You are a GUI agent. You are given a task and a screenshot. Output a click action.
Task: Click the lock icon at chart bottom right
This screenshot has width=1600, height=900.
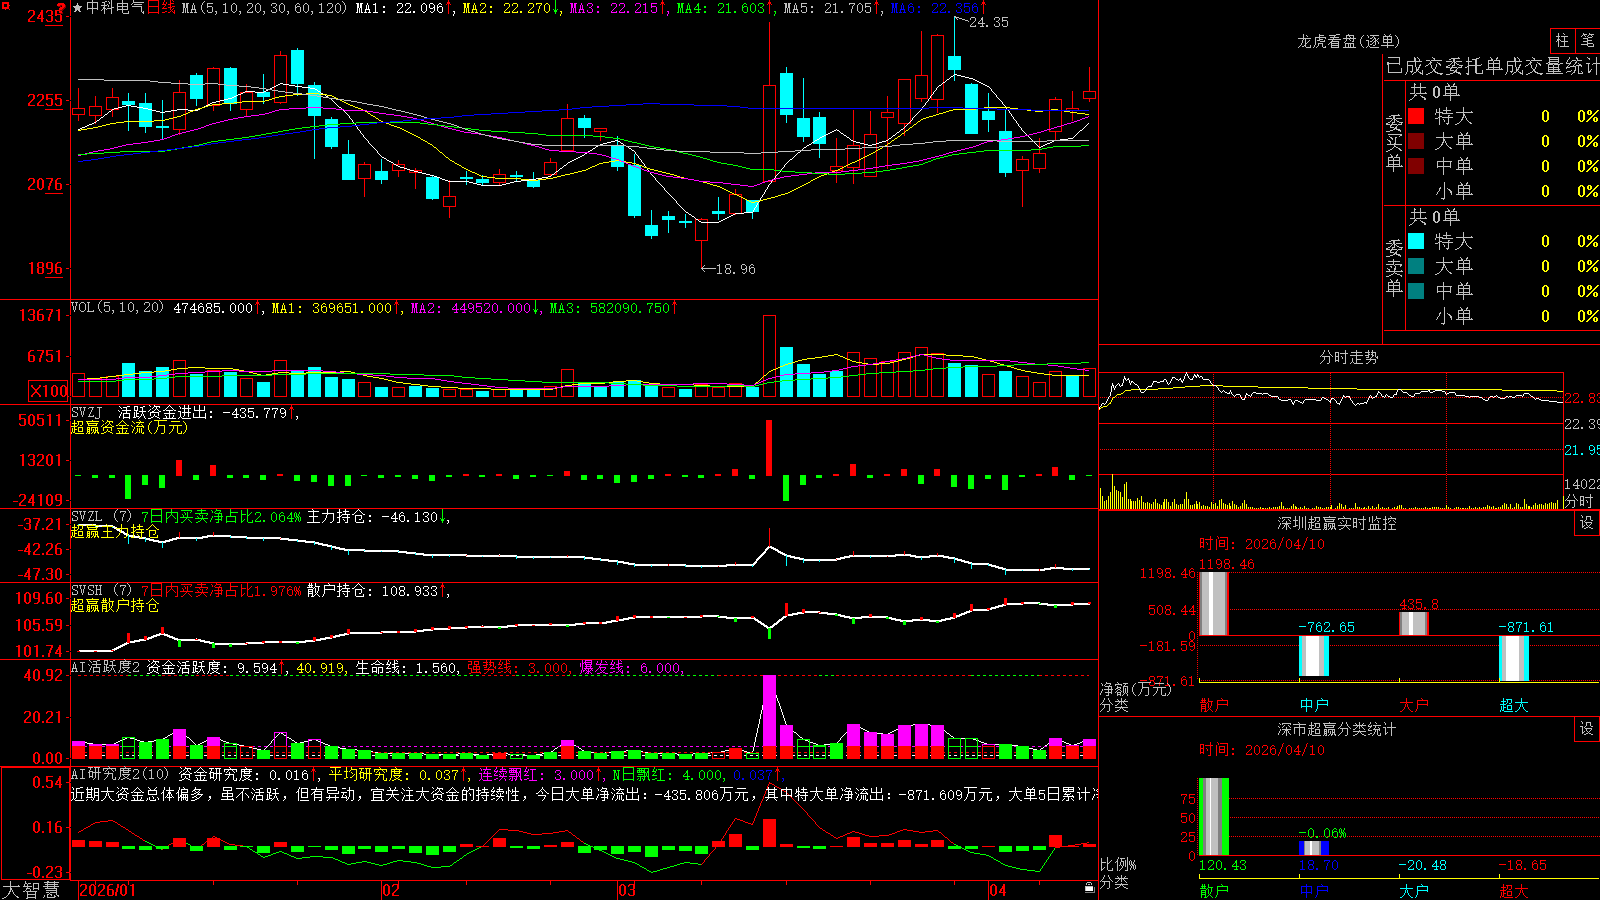tap(1089, 887)
